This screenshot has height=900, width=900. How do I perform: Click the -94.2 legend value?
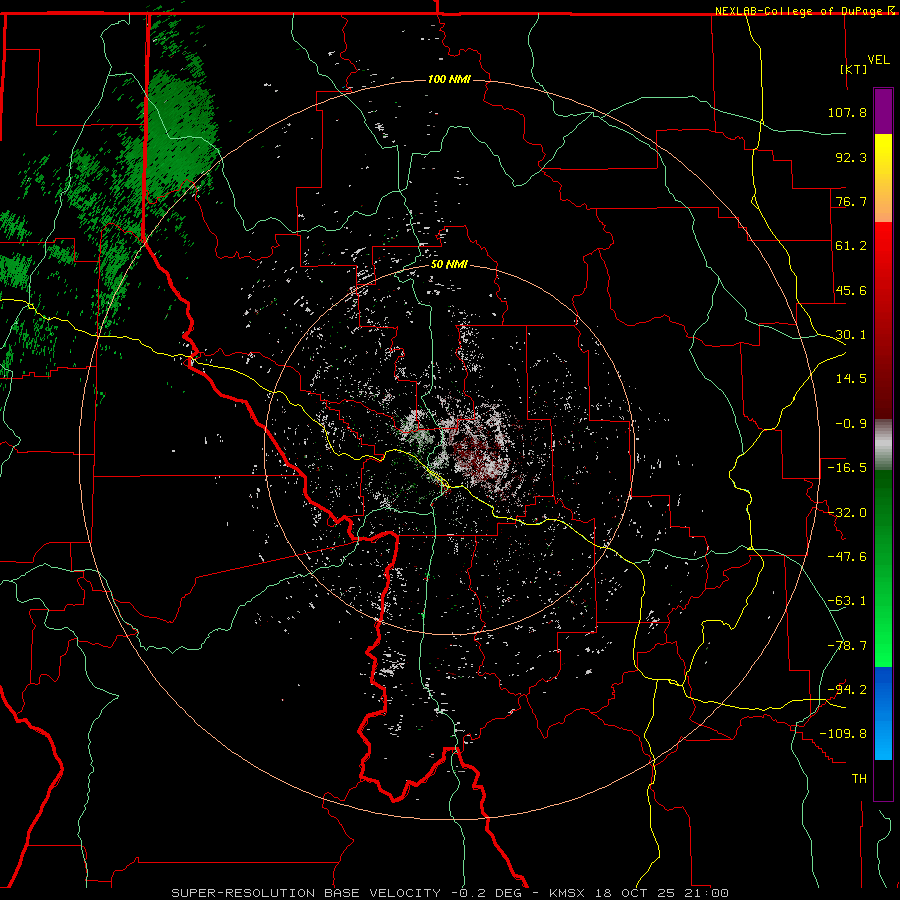pos(847,690)
